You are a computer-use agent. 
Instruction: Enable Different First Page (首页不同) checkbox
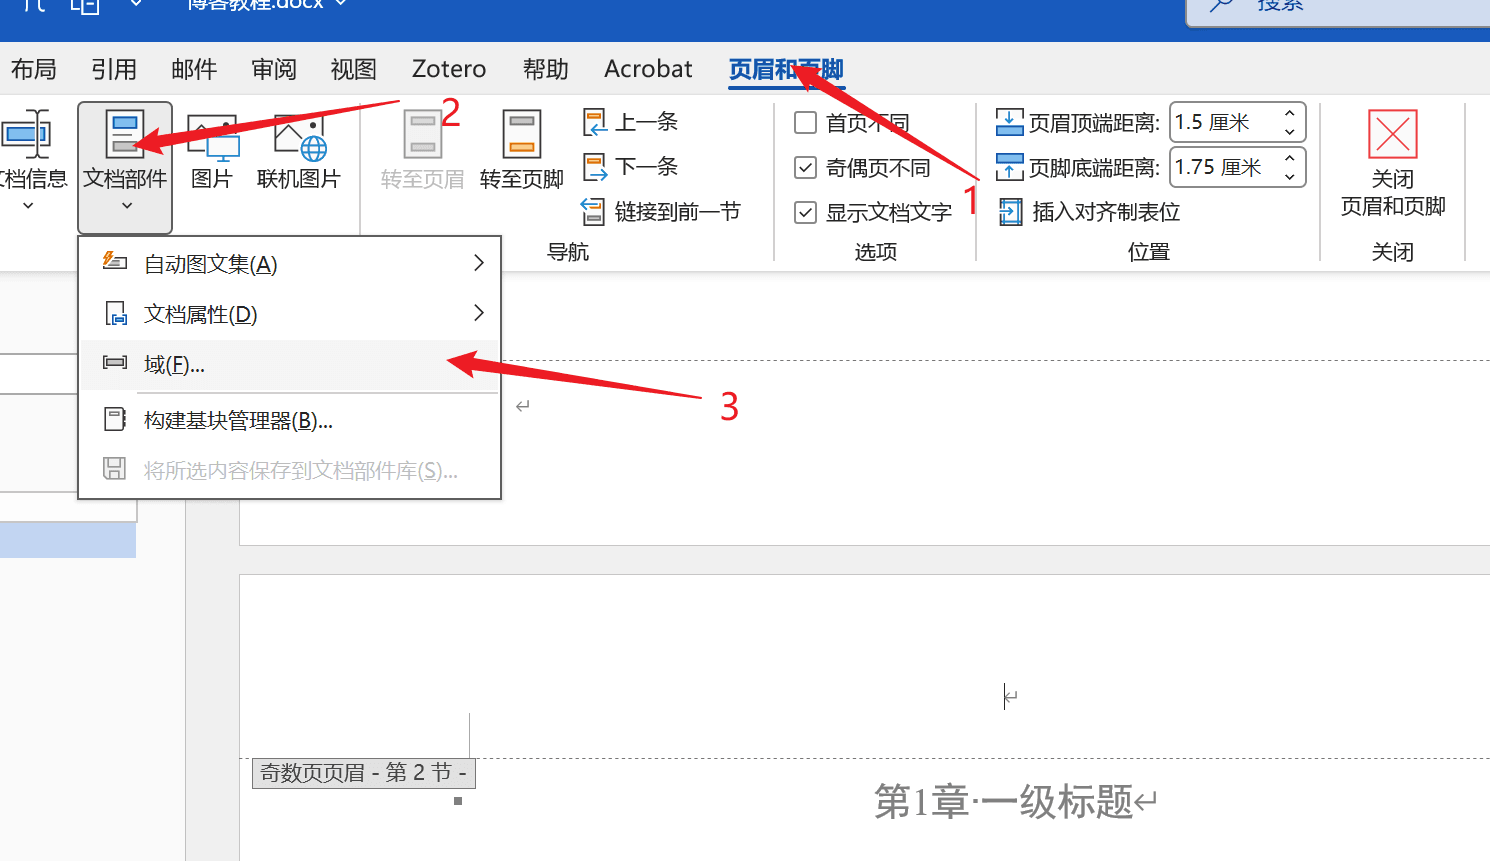[806, 123]
